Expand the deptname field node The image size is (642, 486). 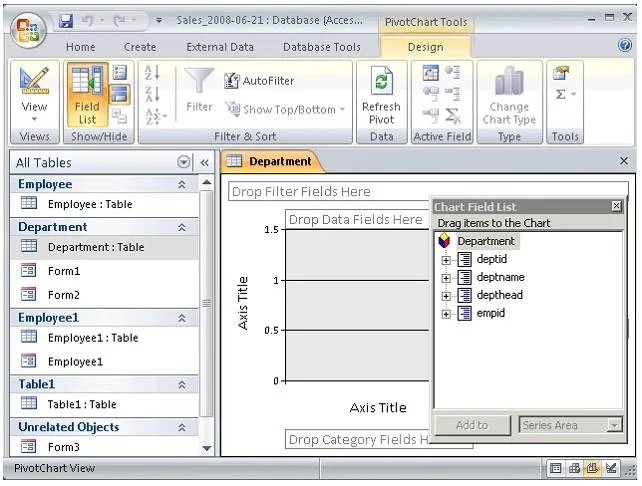(x=446, y=278)
